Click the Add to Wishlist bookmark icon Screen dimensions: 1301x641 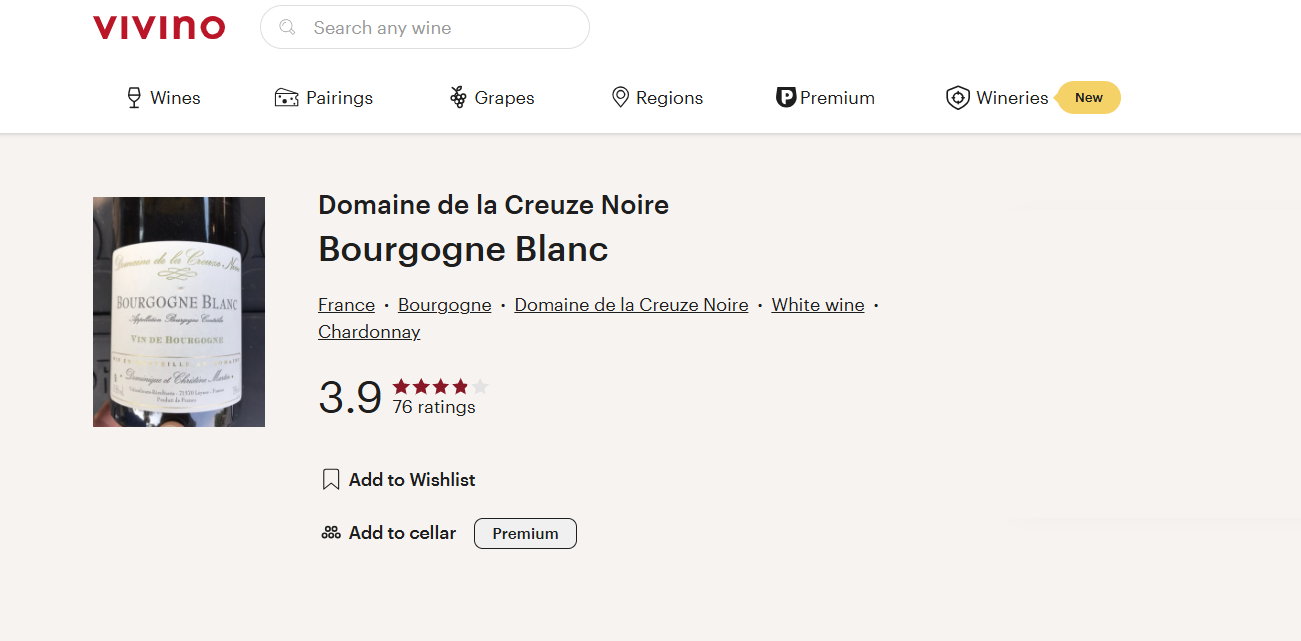331,480
